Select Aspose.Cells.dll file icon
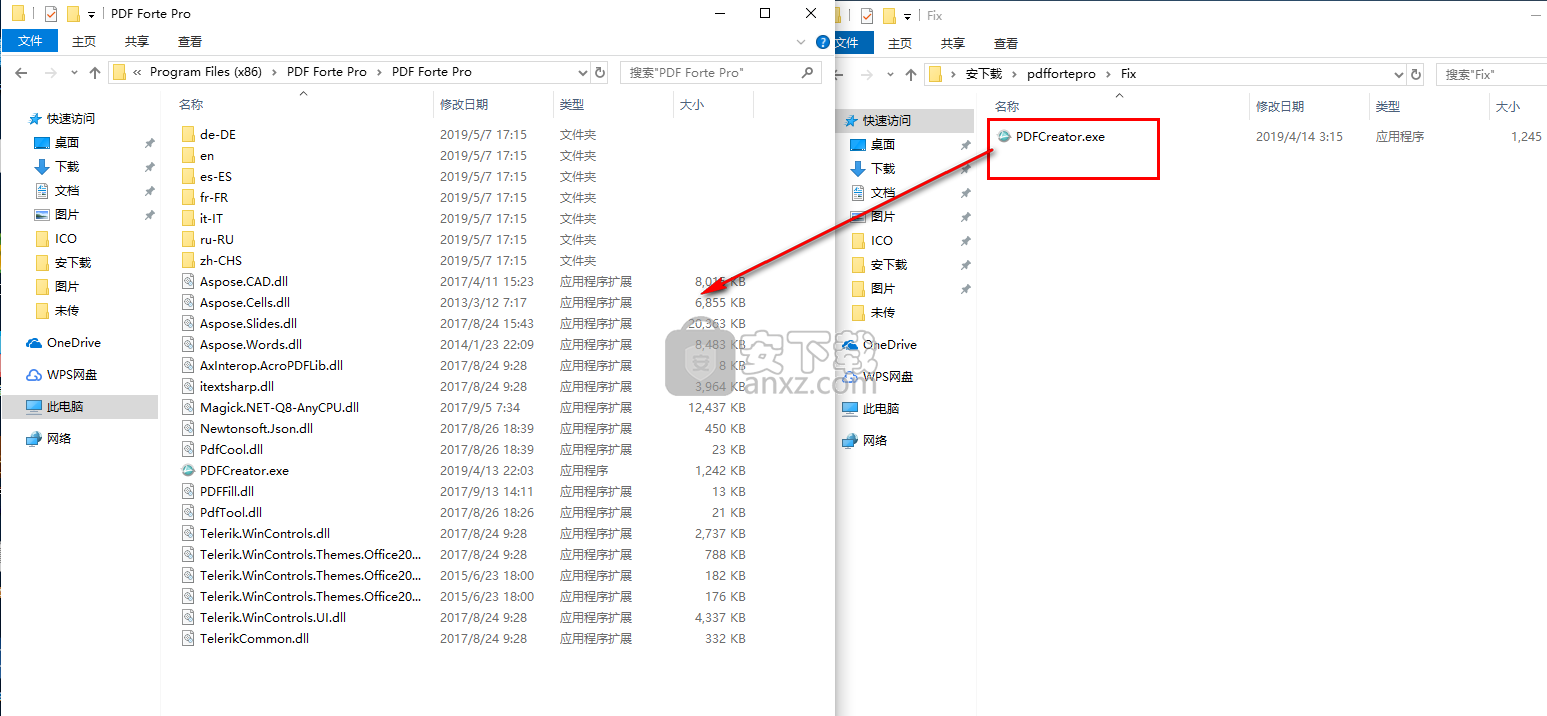This screenshot has height=716, width=1547. [189, 302]
